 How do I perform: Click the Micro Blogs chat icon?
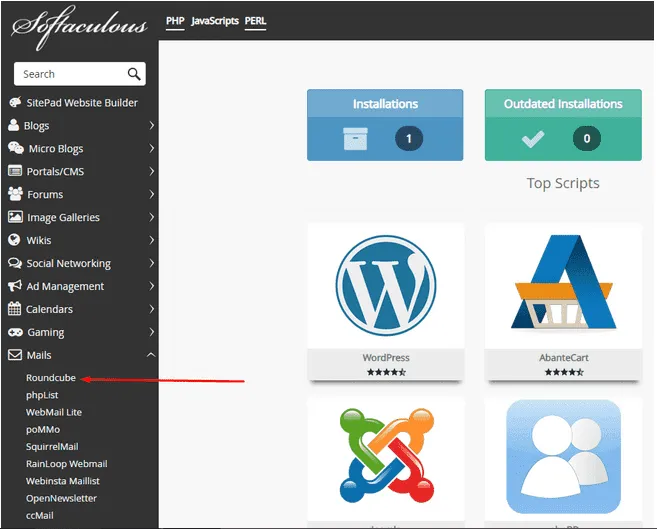[15, 149]
